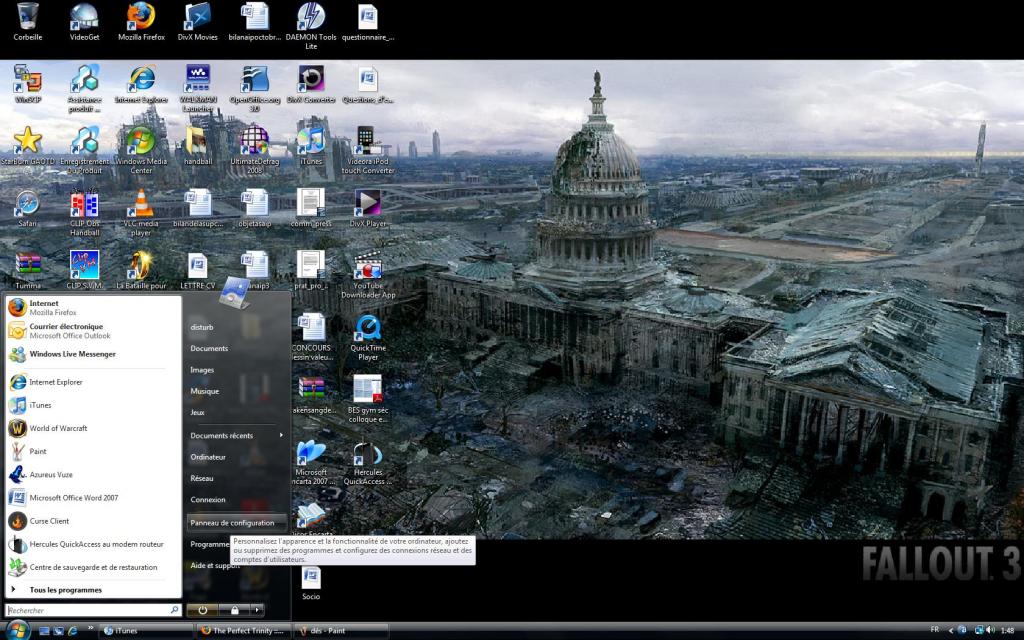Viewport: 1024px width, 640px height.
Task: Open the VLC media player desktop shortcut
Action: click(141, 212)
